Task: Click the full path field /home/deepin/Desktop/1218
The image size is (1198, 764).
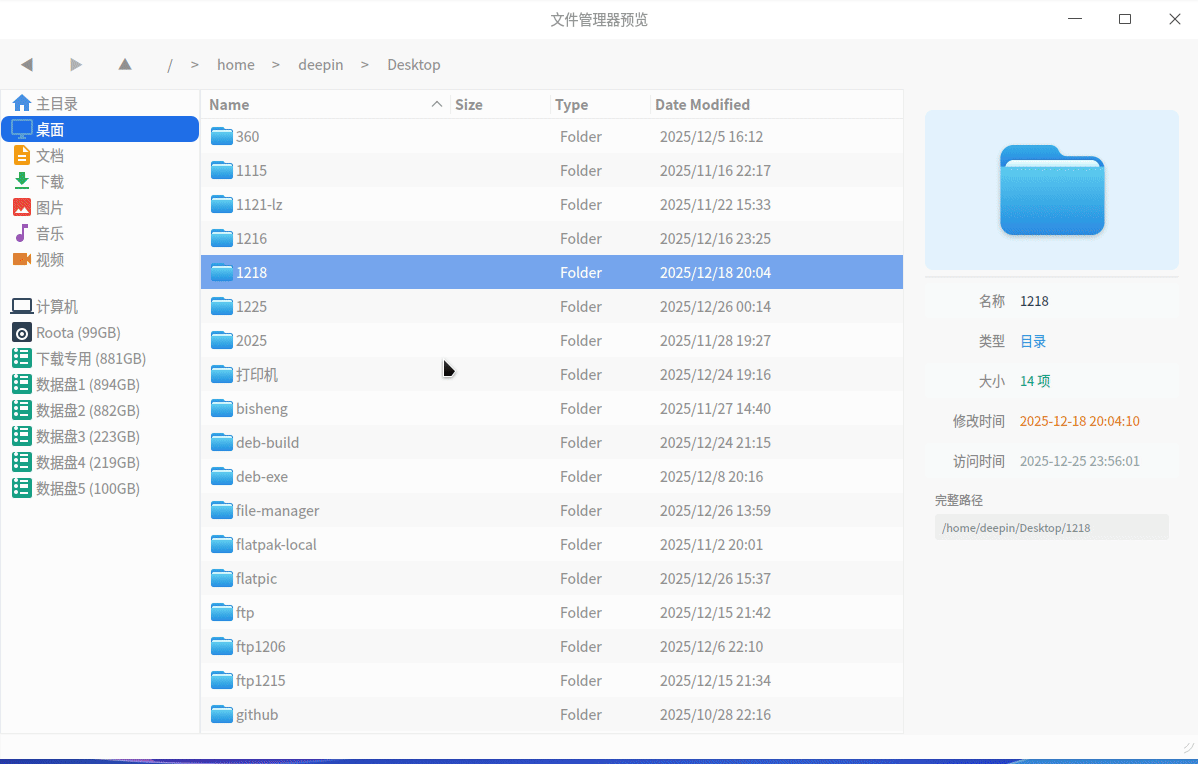Action: [x=1051, y=528]
